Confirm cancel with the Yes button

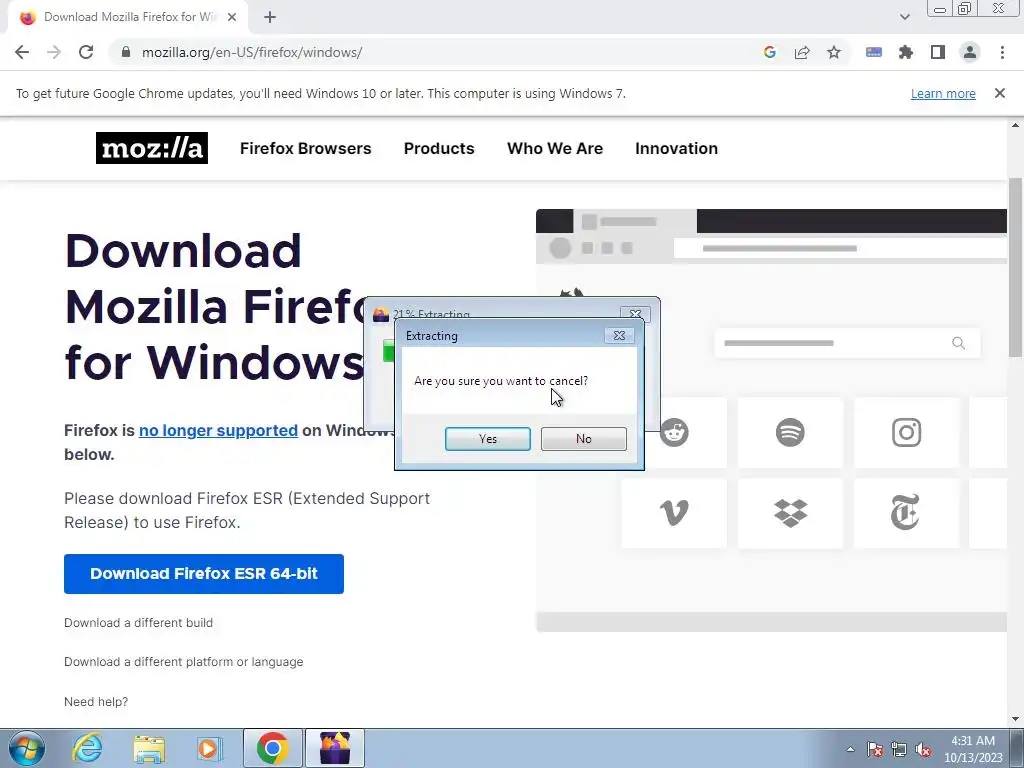pyautogui.click(x=488, y=439)
